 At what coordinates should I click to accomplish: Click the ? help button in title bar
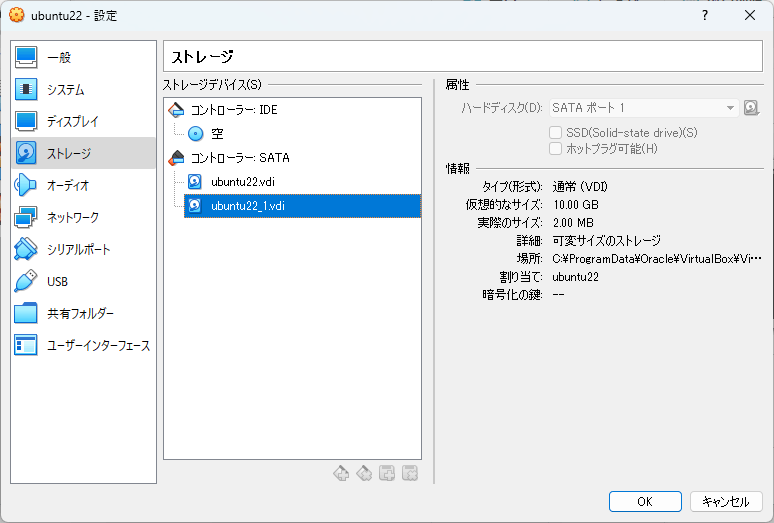pos(705,15)
